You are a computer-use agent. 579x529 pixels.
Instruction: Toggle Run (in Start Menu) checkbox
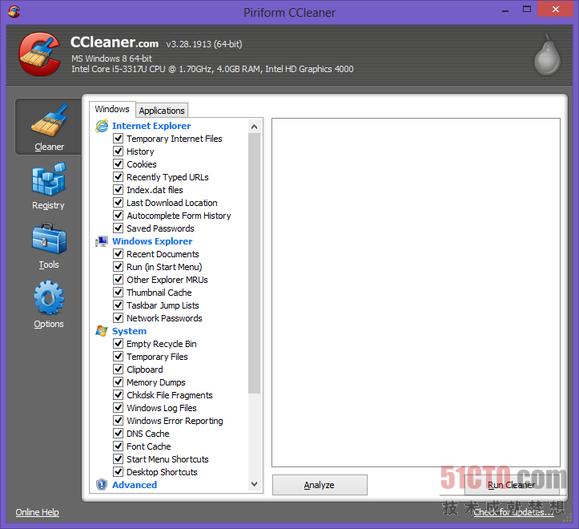tap(118, 267)
